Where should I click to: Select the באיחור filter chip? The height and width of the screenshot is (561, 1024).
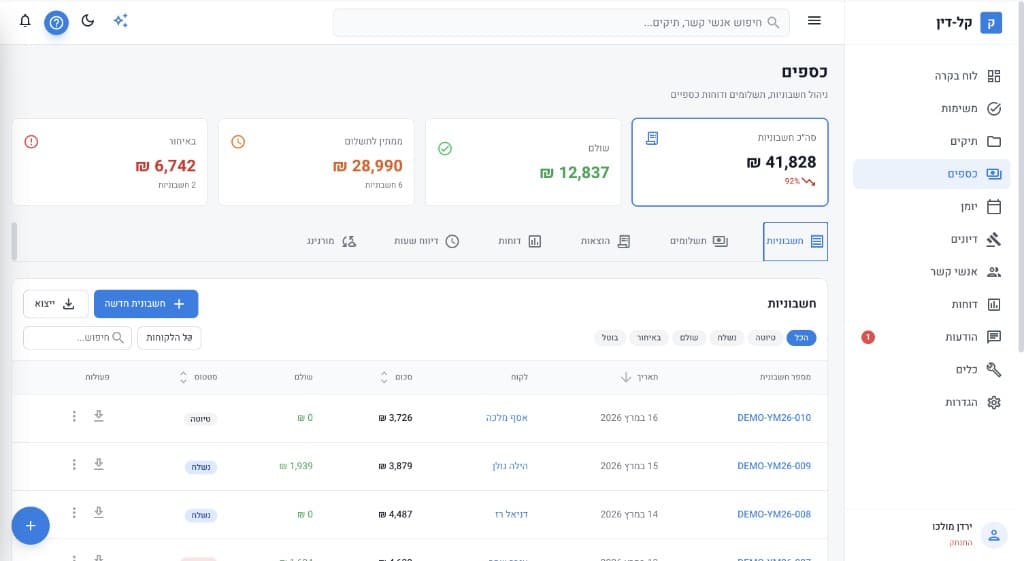click(650, 338)
